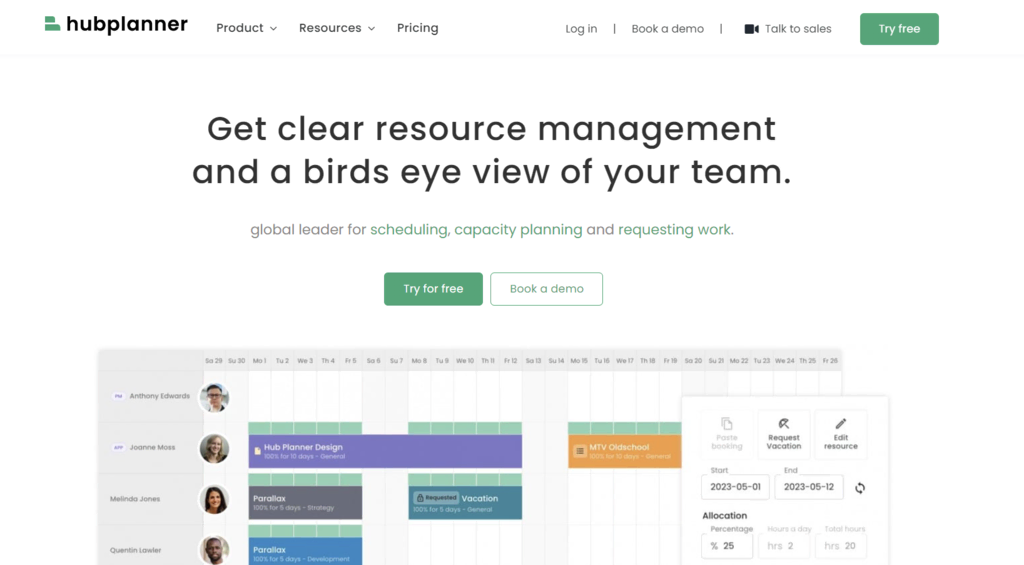This screenshot has width=1024, height=565.
Task: Expand the Resources menu chevron
Action: click(372, 29)
